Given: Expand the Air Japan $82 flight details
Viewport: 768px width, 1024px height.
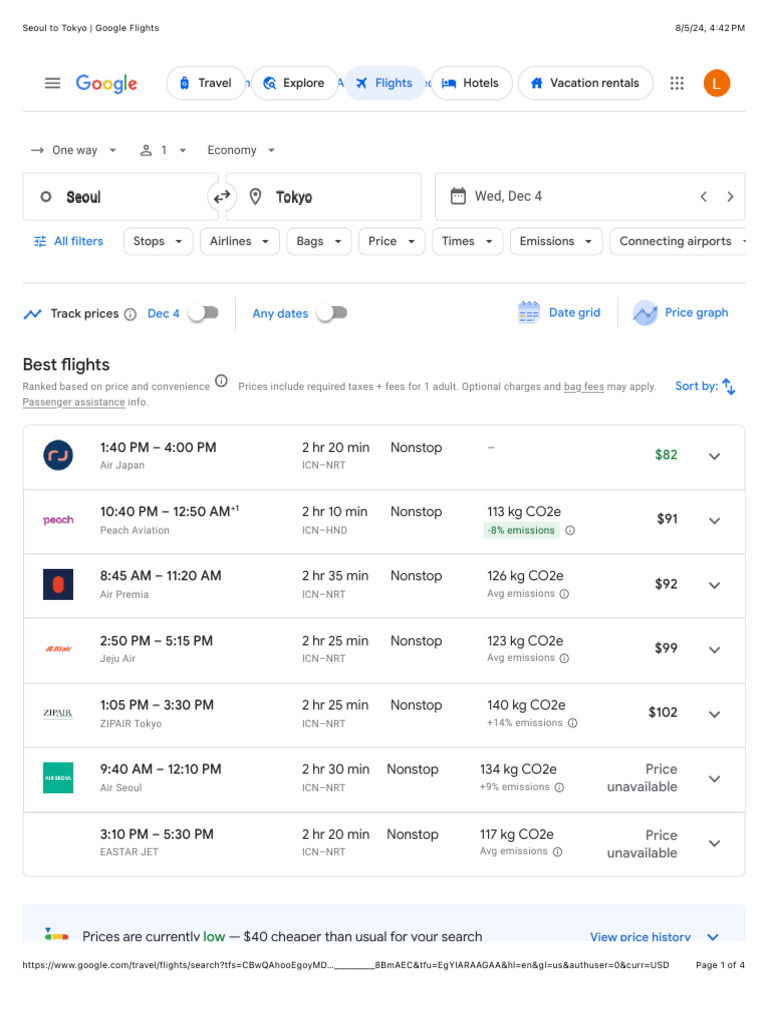Looking at the screenshot, I should (x=714, y=456).
